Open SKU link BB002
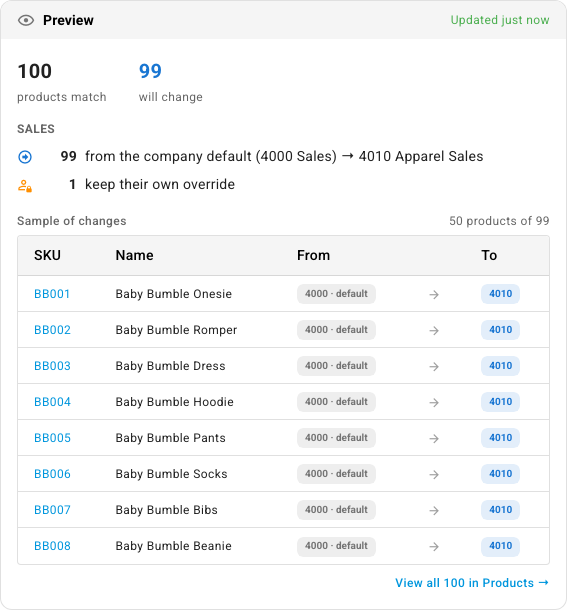Viewport: 567px width, 611px height. click(x=52, y=330)
